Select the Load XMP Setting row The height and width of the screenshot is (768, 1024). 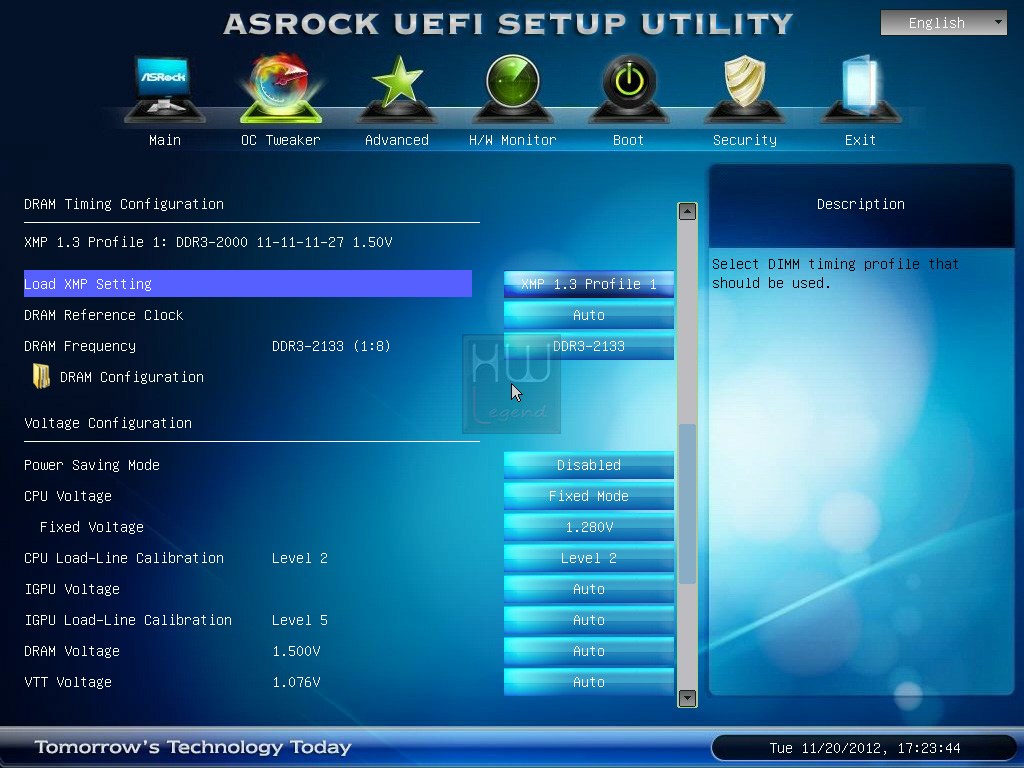248,284
